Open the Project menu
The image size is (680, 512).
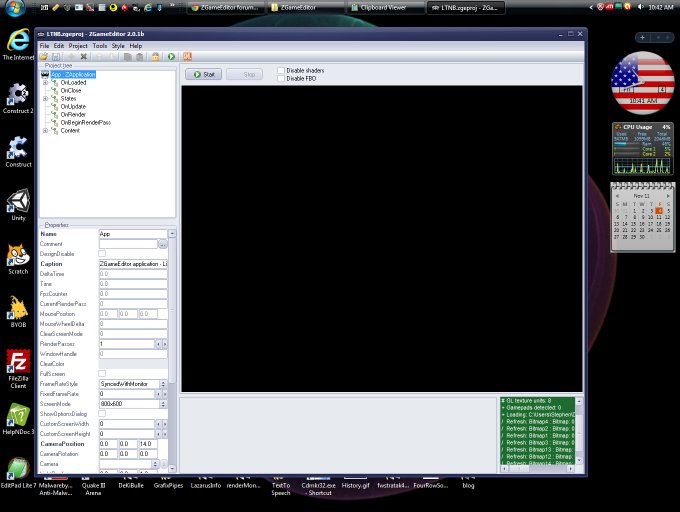[x=78, y=46]
